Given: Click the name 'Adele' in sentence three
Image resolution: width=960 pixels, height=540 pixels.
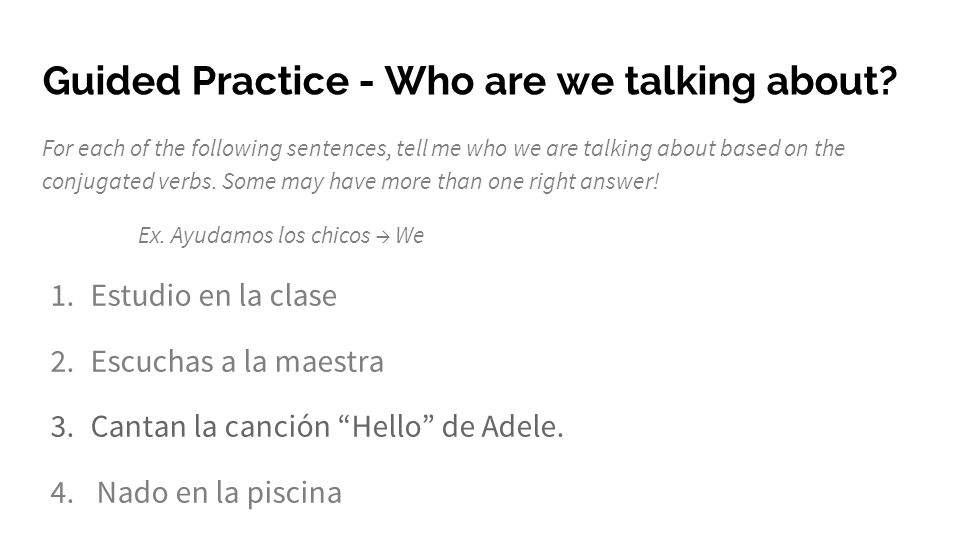Looking at the screenshot, I should pyautogui.click(x=522, y=427).
